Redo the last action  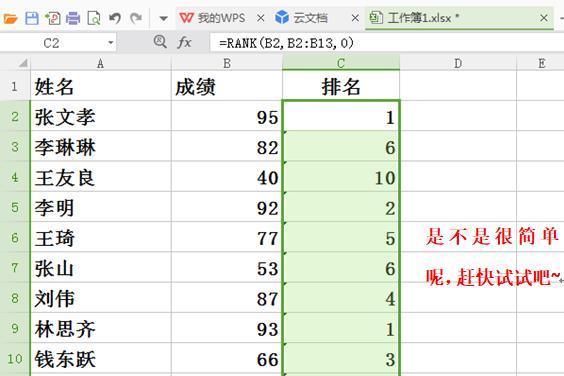pos(136,18)
